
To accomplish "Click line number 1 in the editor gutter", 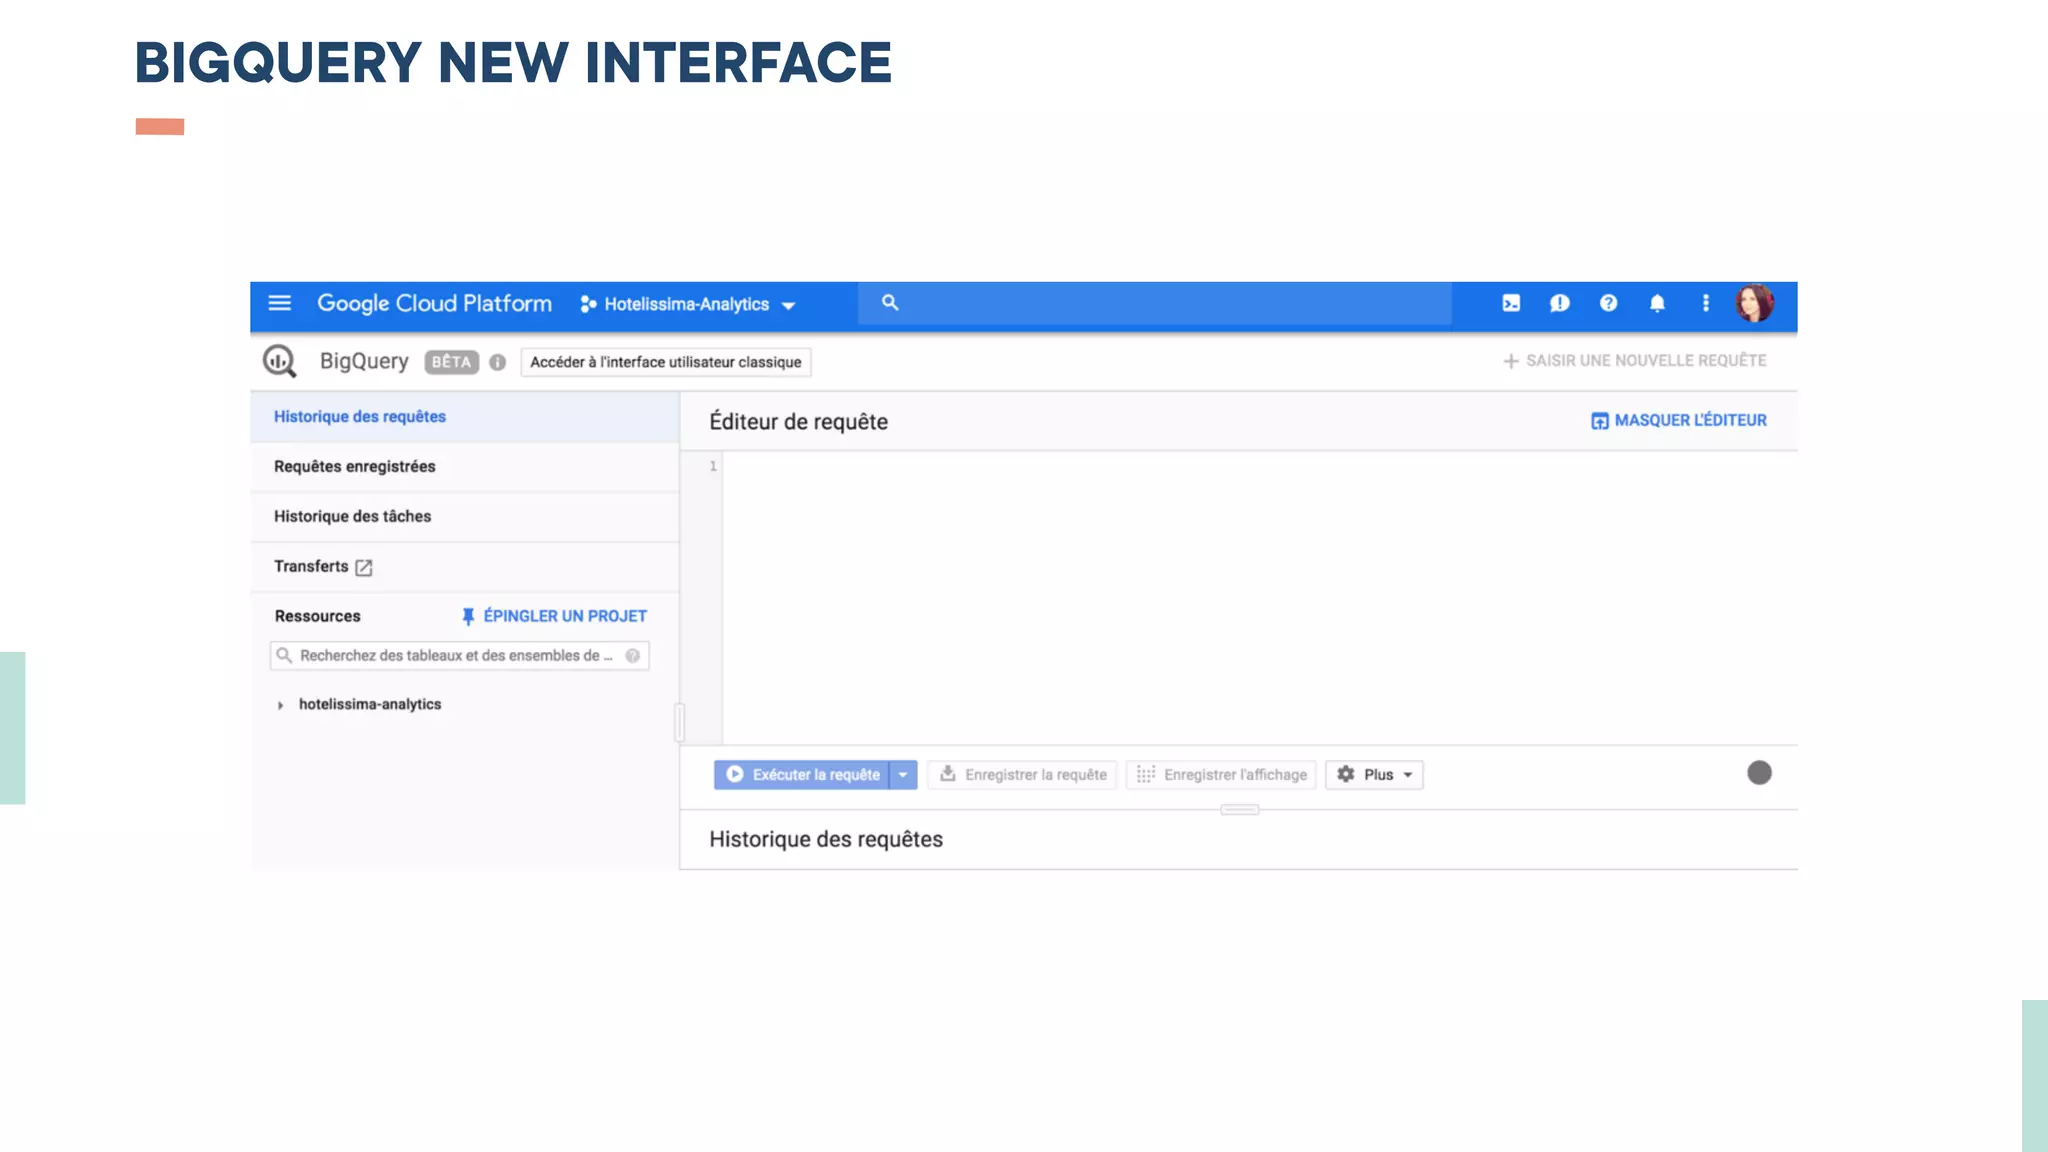I will pyautogui.click(x=713, y=467).
